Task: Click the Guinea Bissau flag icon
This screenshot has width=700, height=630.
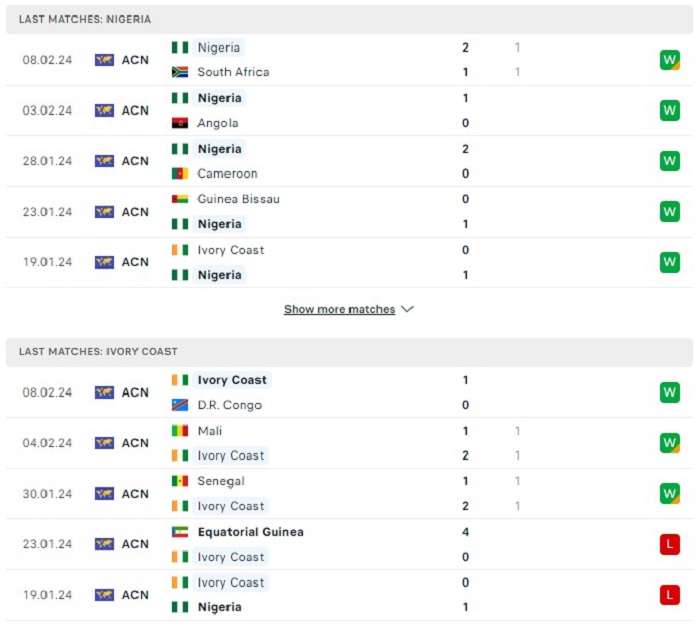Action: tap(180, 199)
